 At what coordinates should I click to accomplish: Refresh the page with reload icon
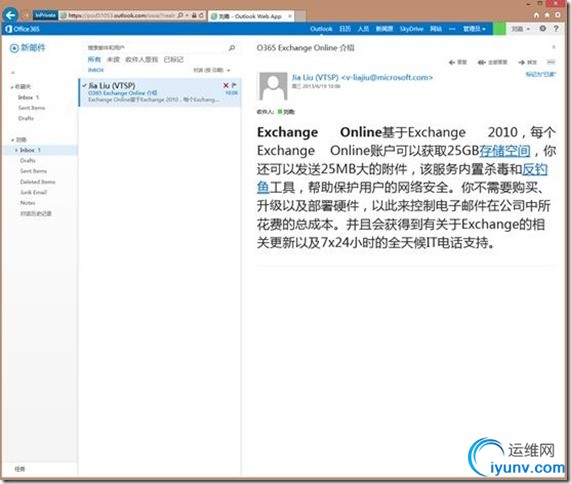coord(201,15)
